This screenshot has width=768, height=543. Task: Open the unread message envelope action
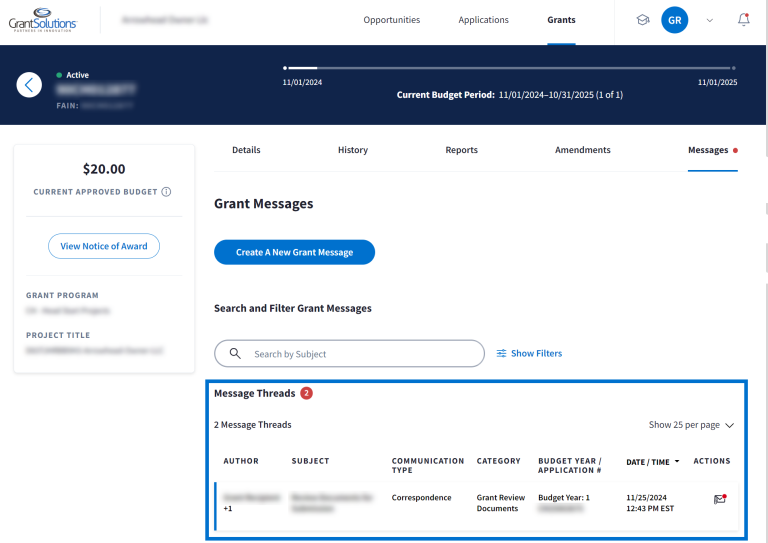point(719,499)
